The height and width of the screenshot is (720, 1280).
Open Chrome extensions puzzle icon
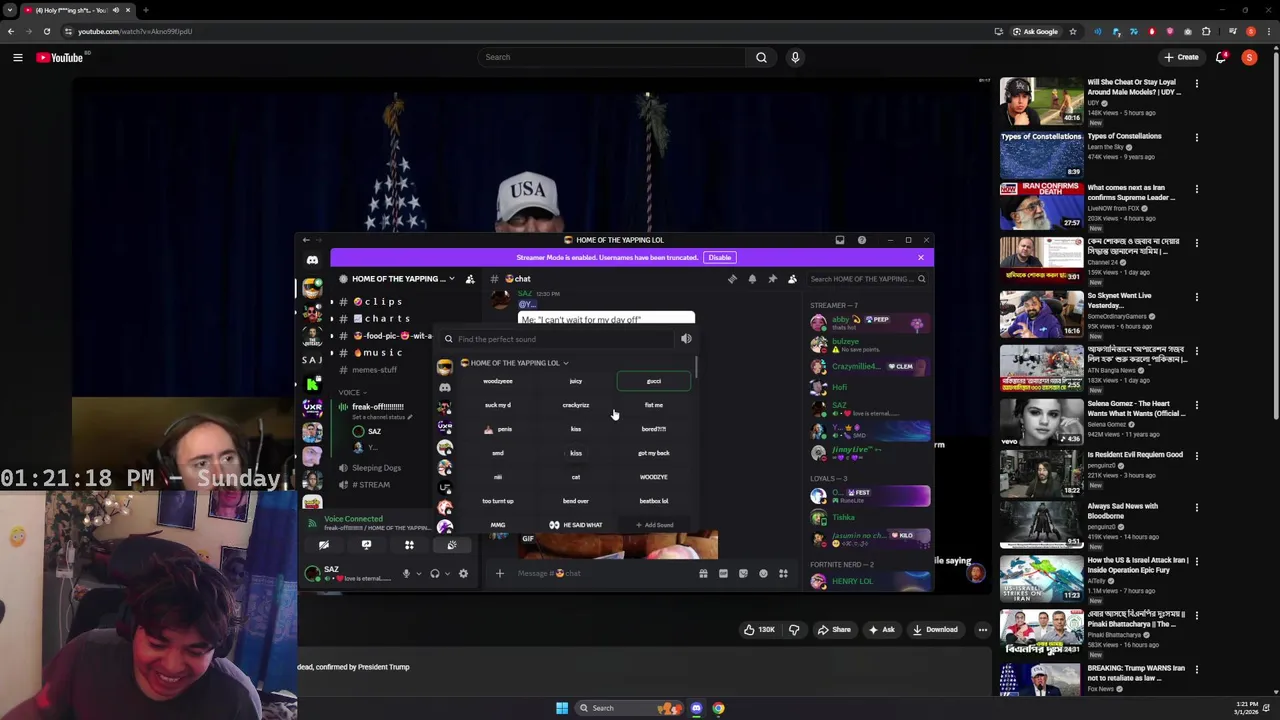click(1206, 31)
